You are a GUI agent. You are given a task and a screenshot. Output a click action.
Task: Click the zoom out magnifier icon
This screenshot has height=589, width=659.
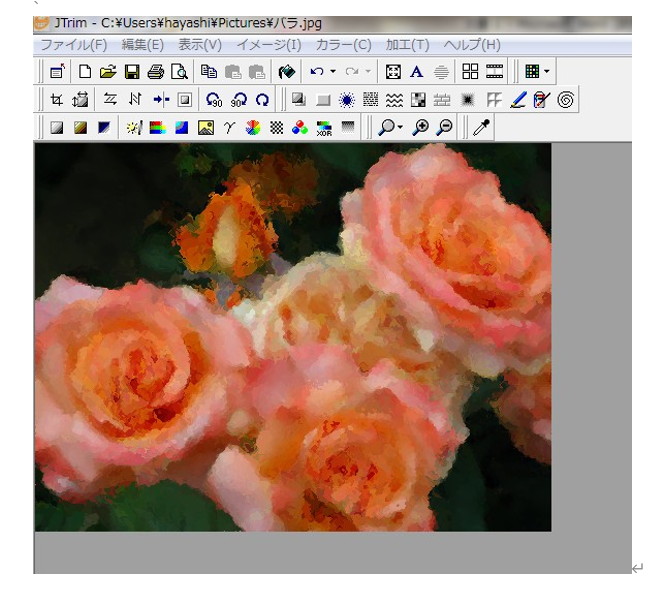tap(445, 128)
